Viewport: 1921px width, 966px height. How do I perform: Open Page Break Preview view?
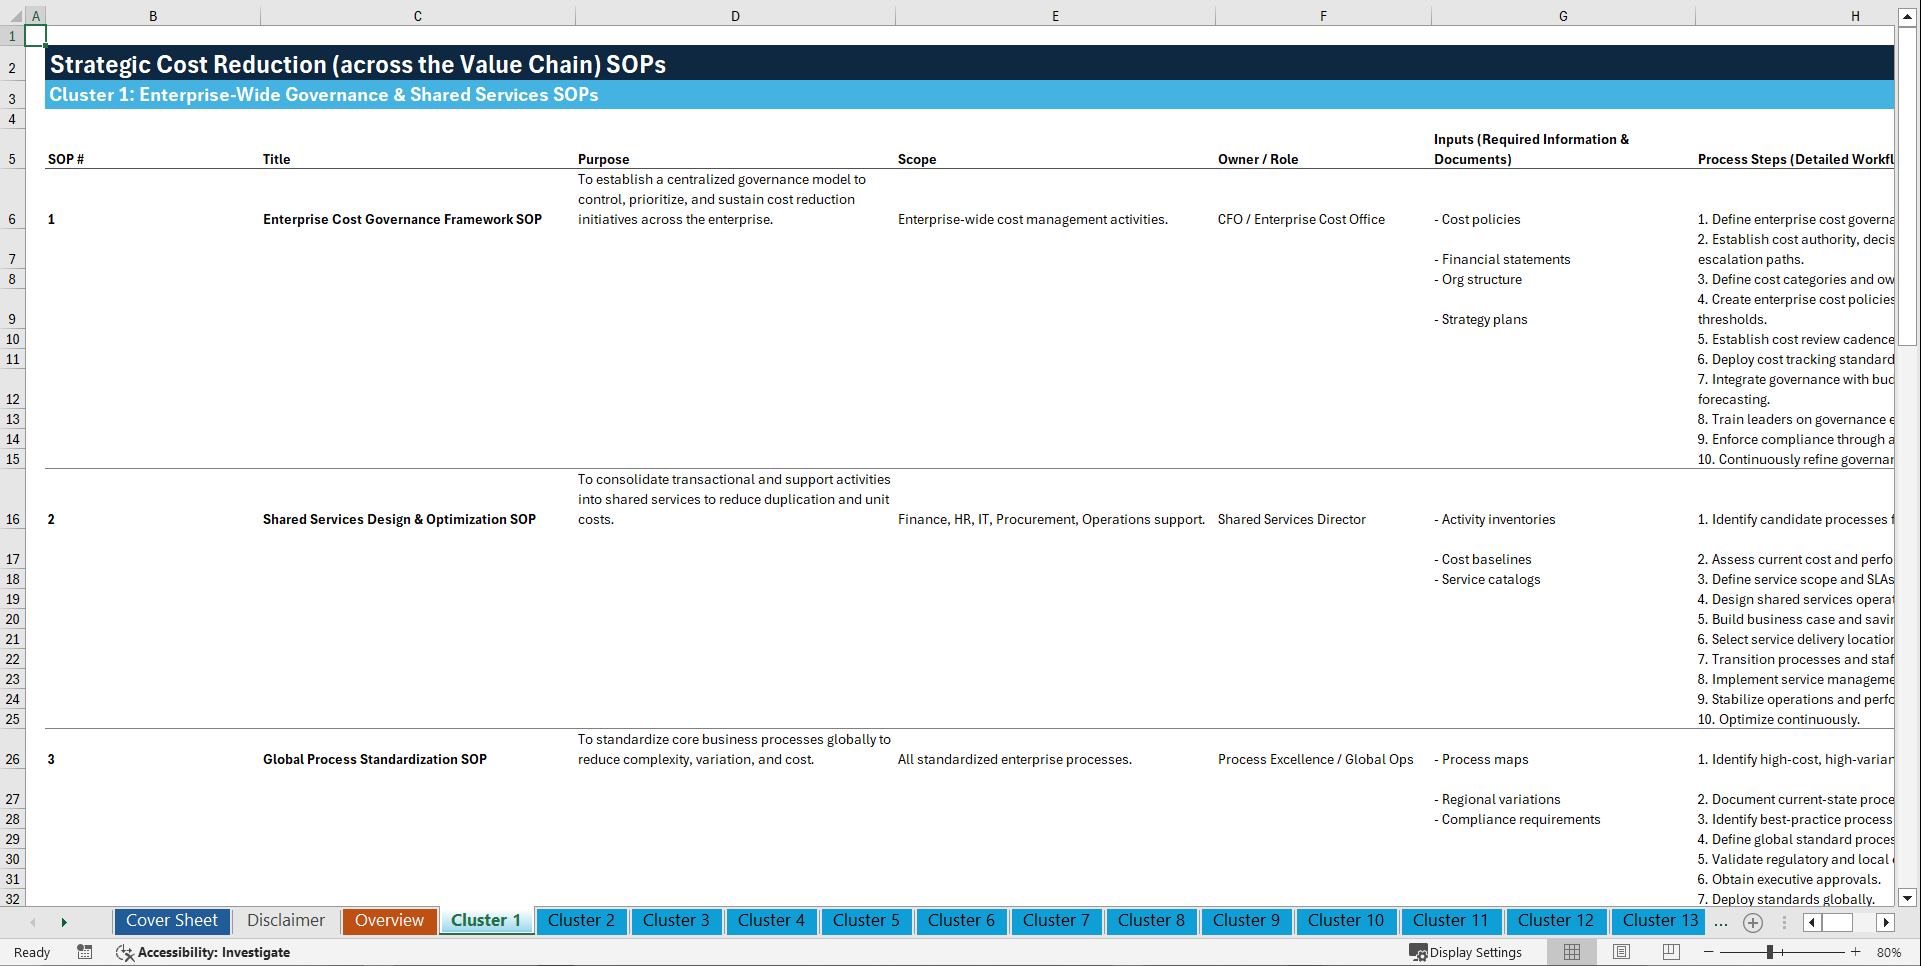pyautogui.click(x=1670, y=952)
